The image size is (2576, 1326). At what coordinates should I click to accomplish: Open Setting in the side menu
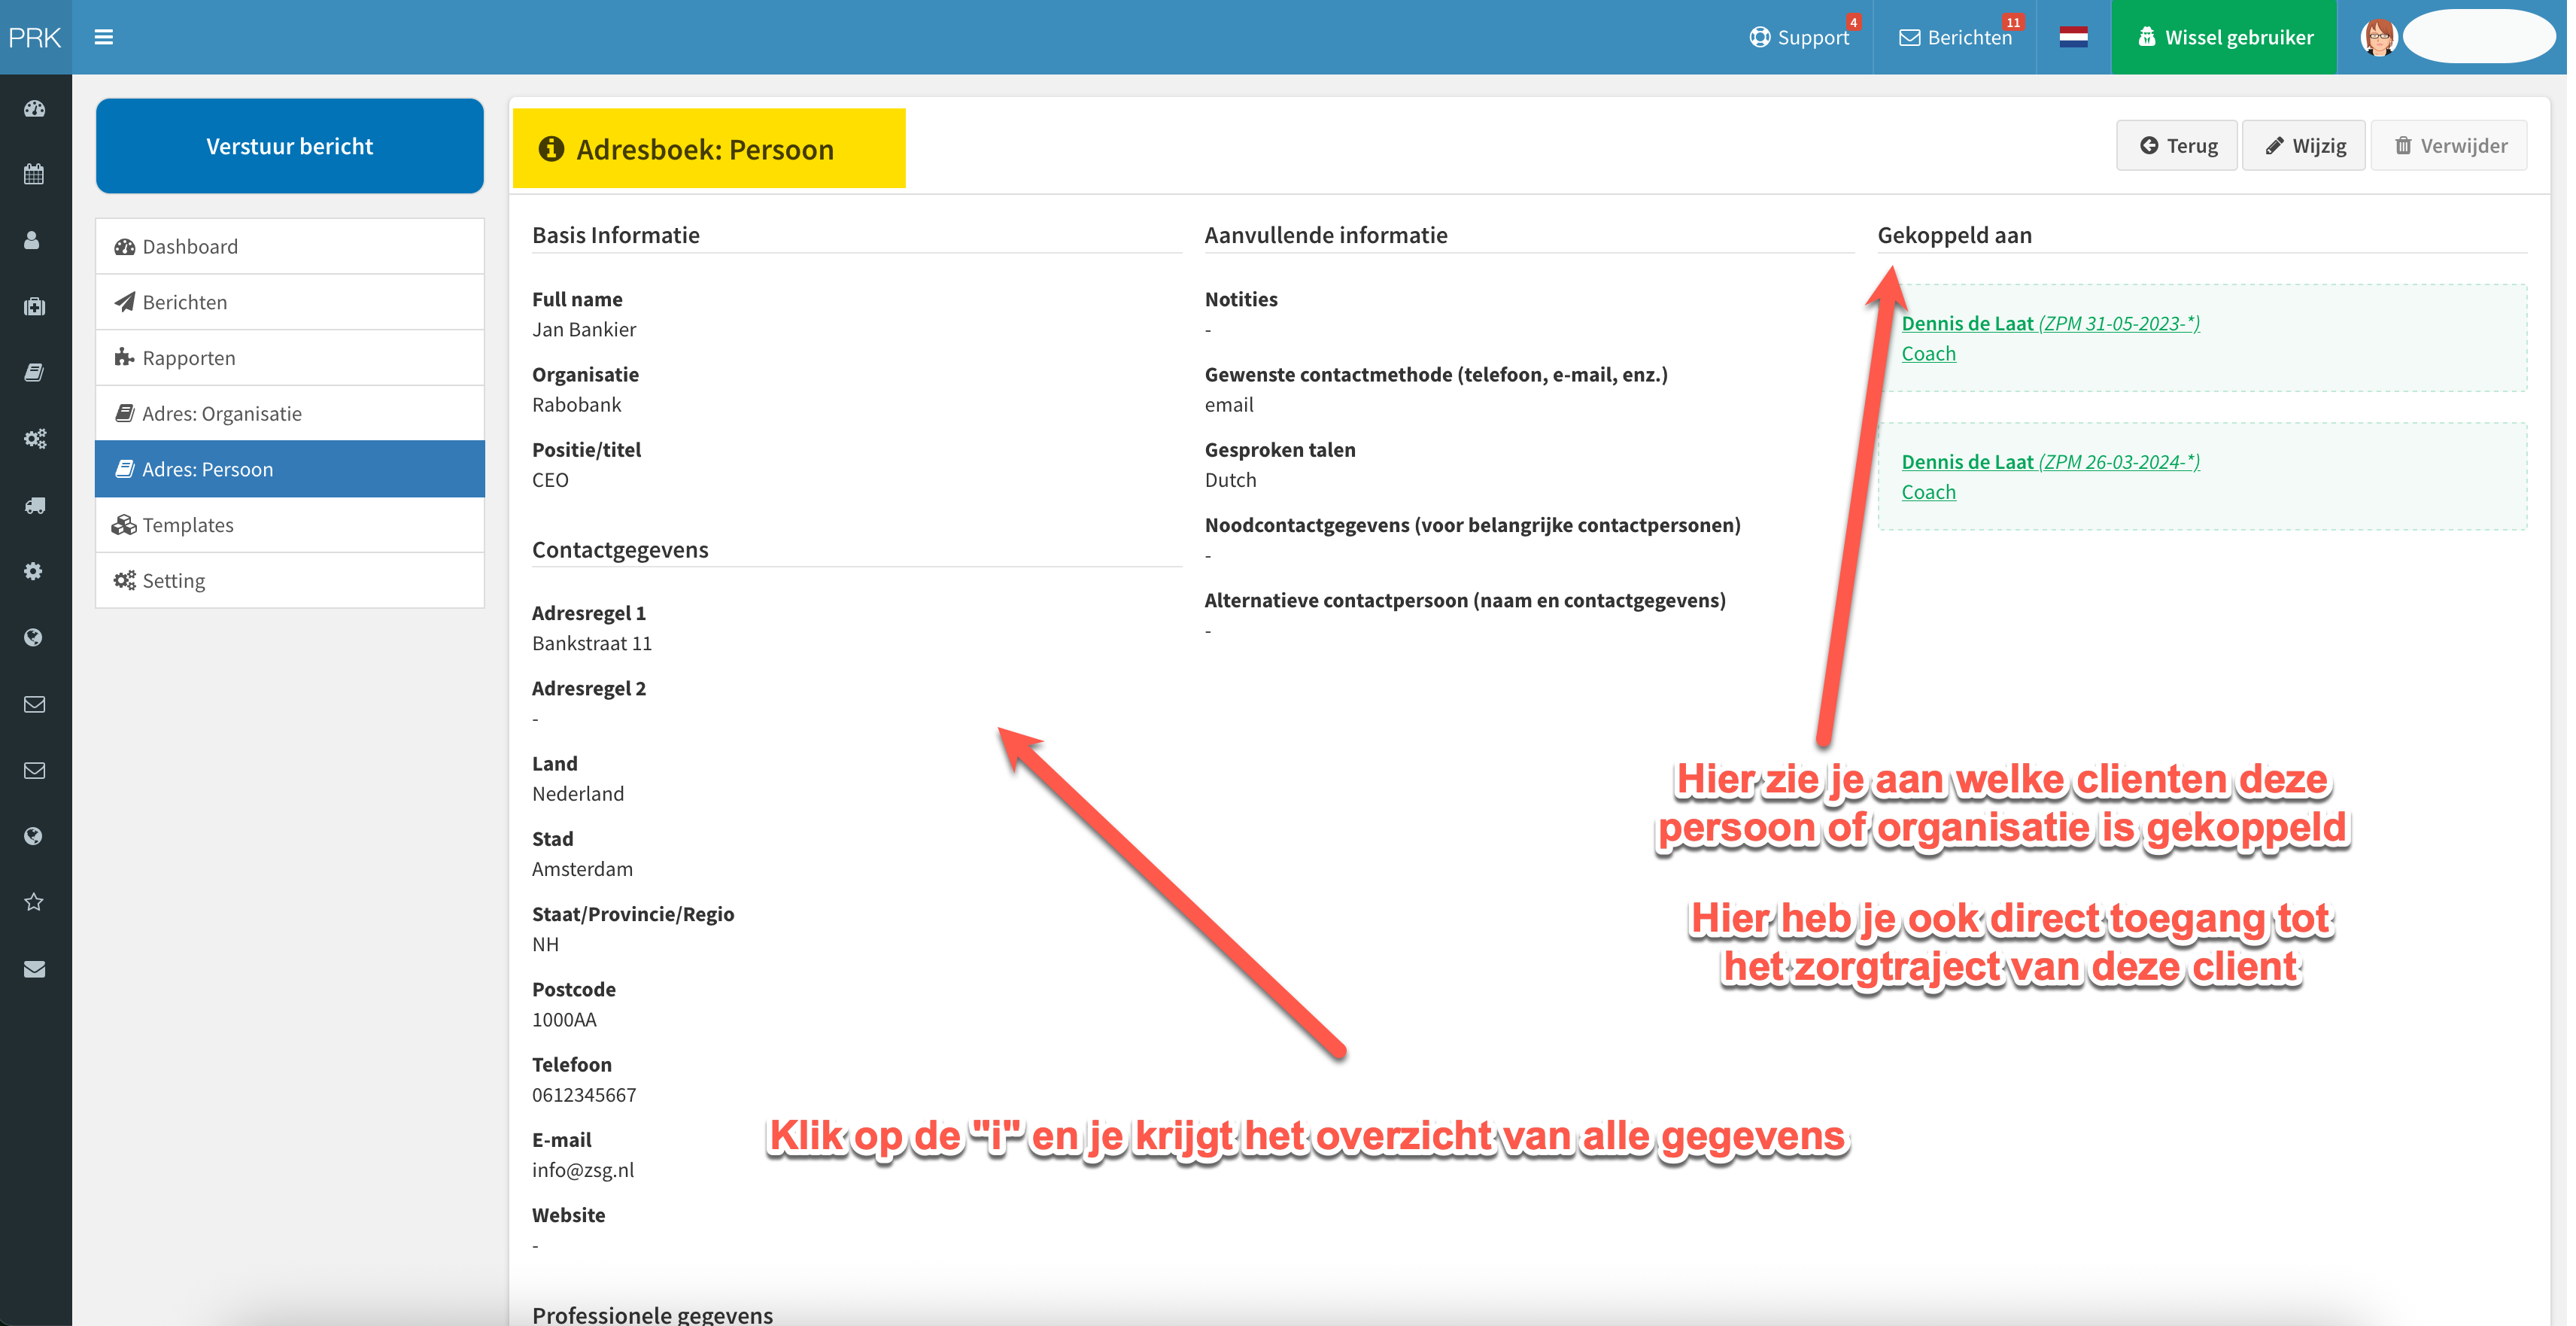tap(290, 580)
